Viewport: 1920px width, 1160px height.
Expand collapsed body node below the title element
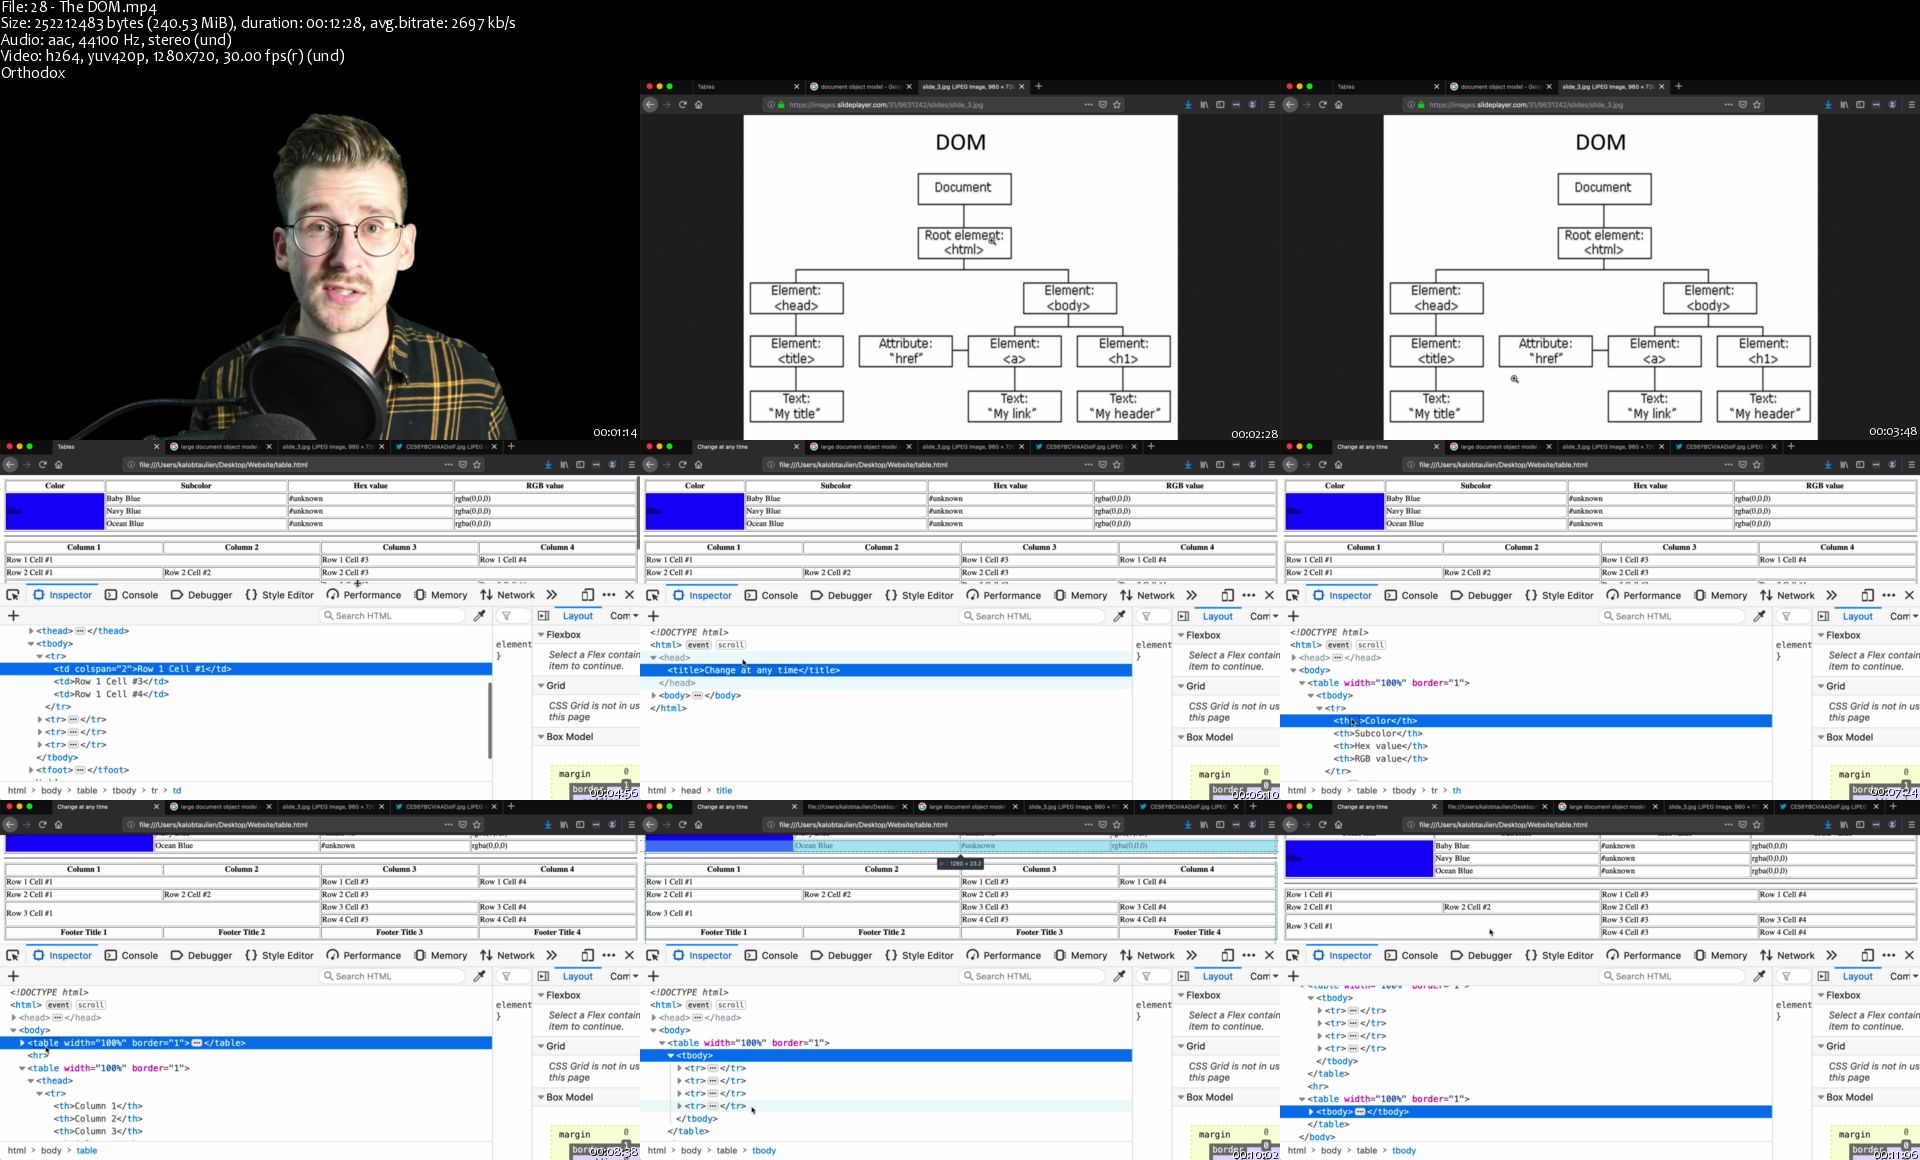point(654,695)
